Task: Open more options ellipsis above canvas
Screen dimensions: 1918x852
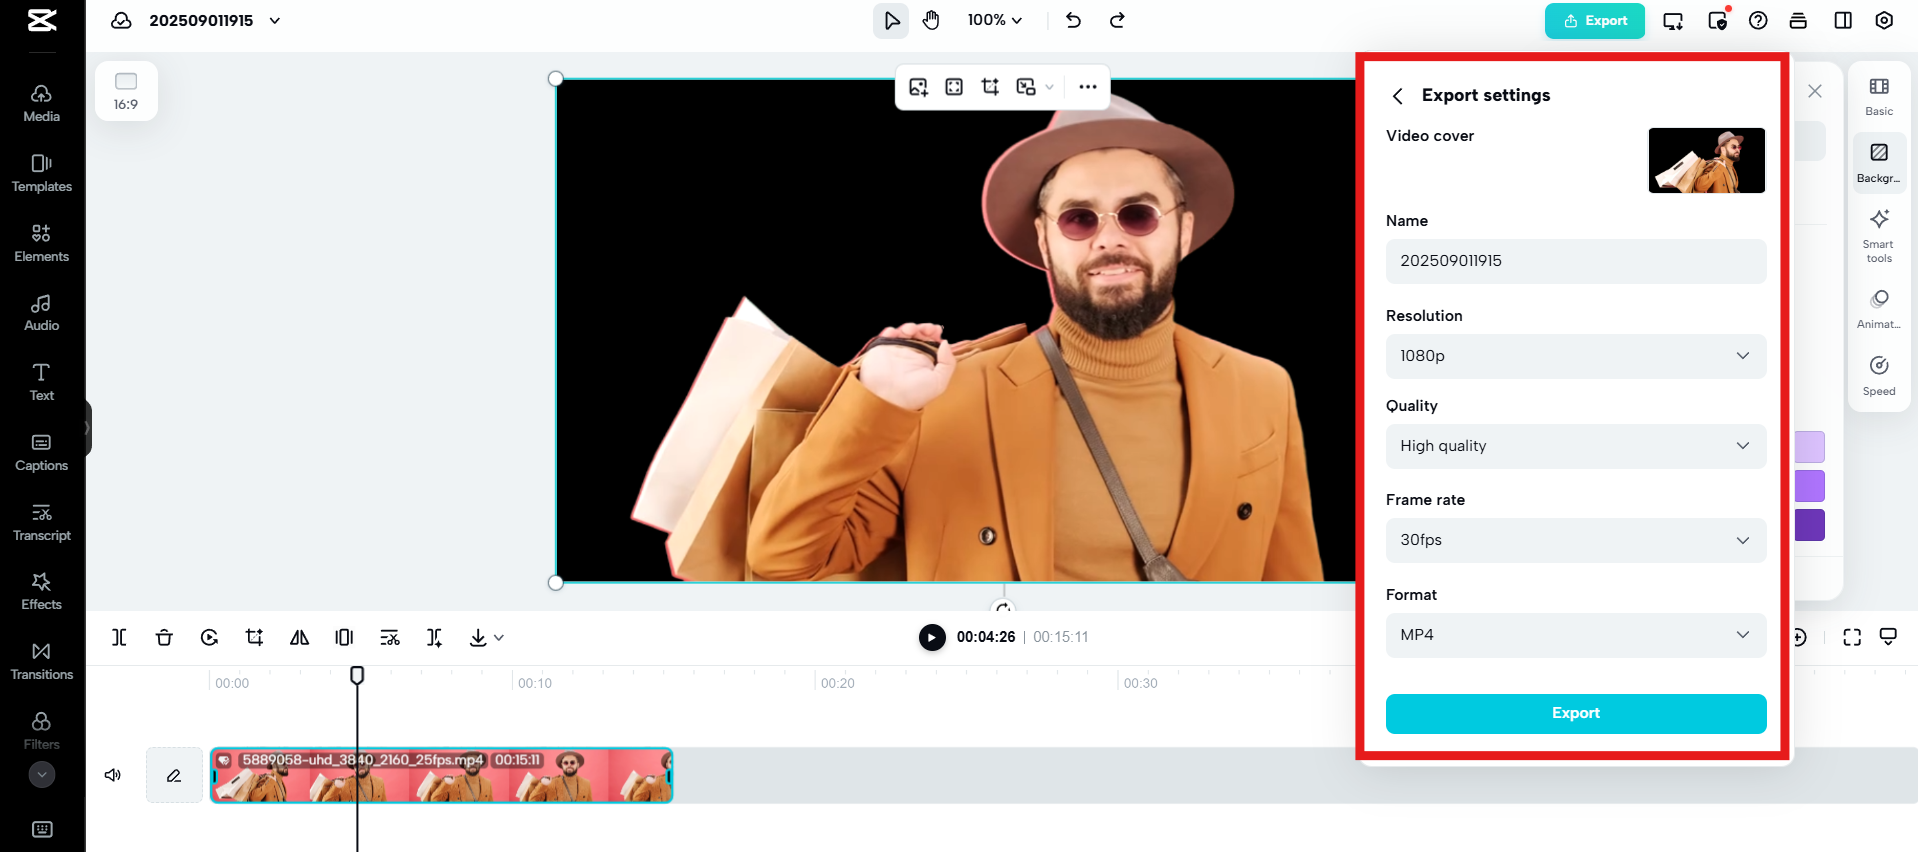Action: coord(1088,87)
